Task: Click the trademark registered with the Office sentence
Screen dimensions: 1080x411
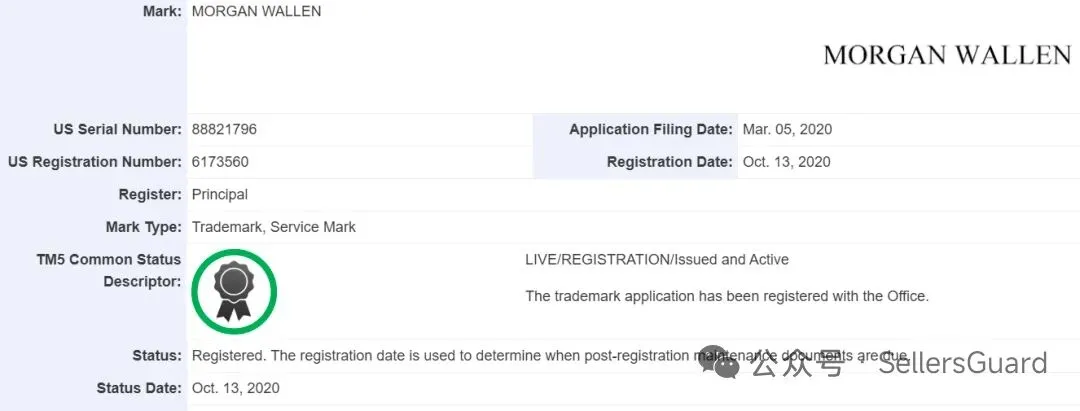Action: 727,296
